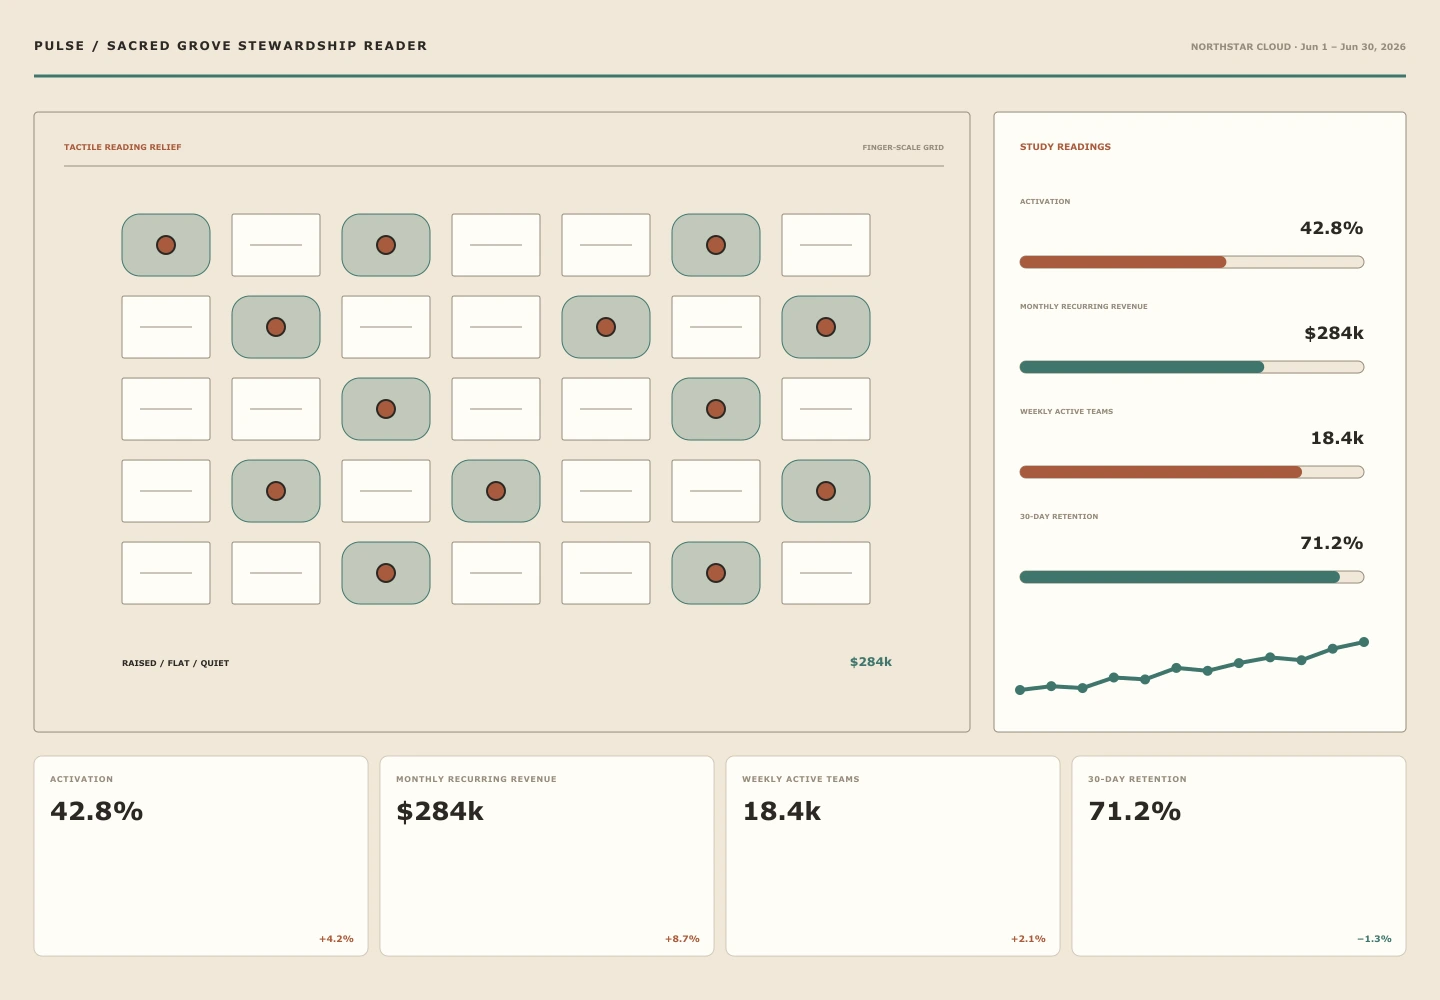
Task: Click "MONTHLY RECURRING REVENUE" label in Study Readings
Action: coord(1084,307)
